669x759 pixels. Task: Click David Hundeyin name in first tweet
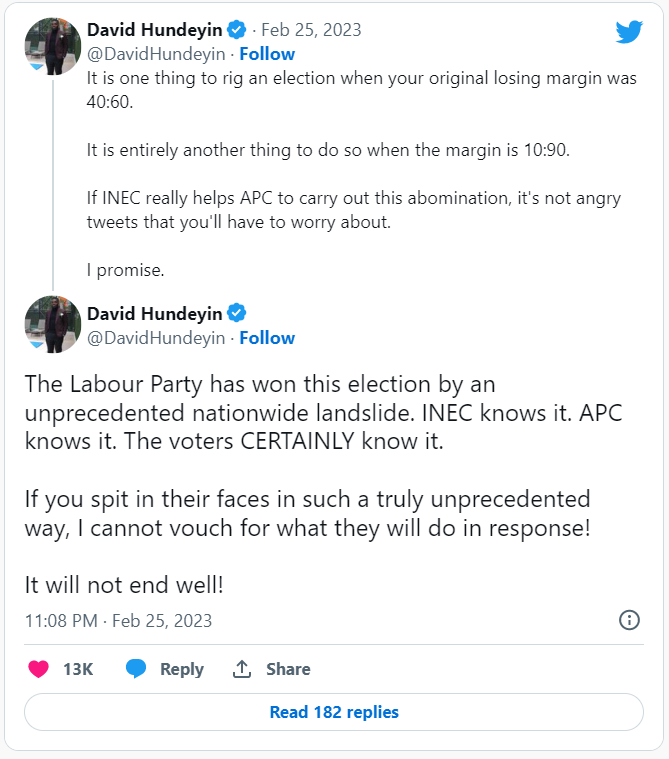[x=156, y=29]
